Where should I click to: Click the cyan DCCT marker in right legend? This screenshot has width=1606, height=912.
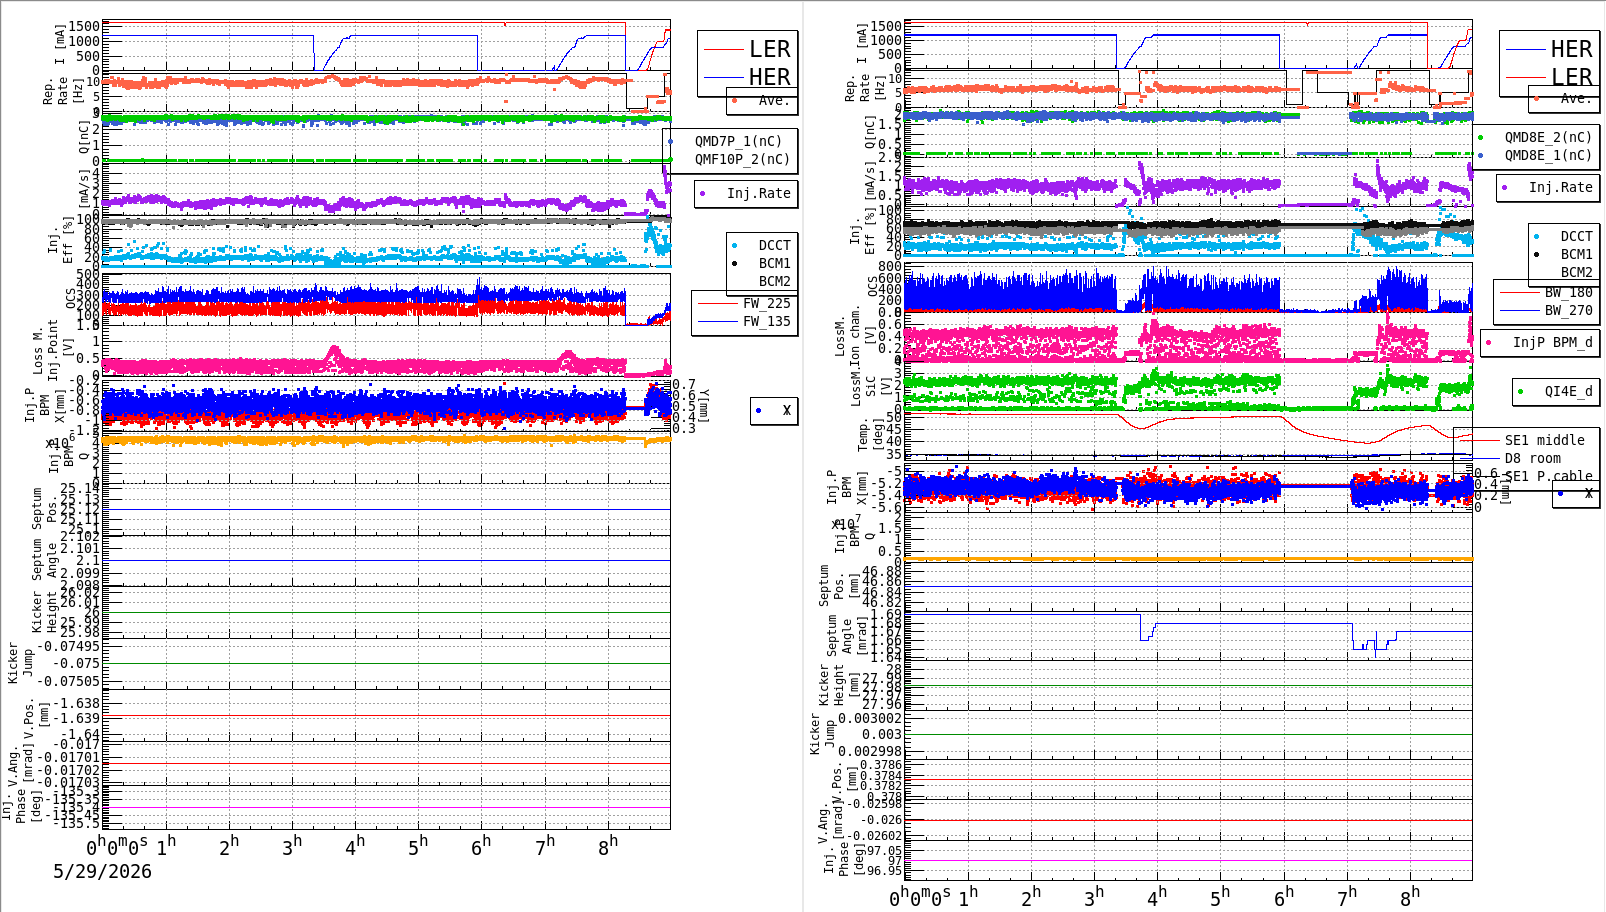coord(1537,237)
